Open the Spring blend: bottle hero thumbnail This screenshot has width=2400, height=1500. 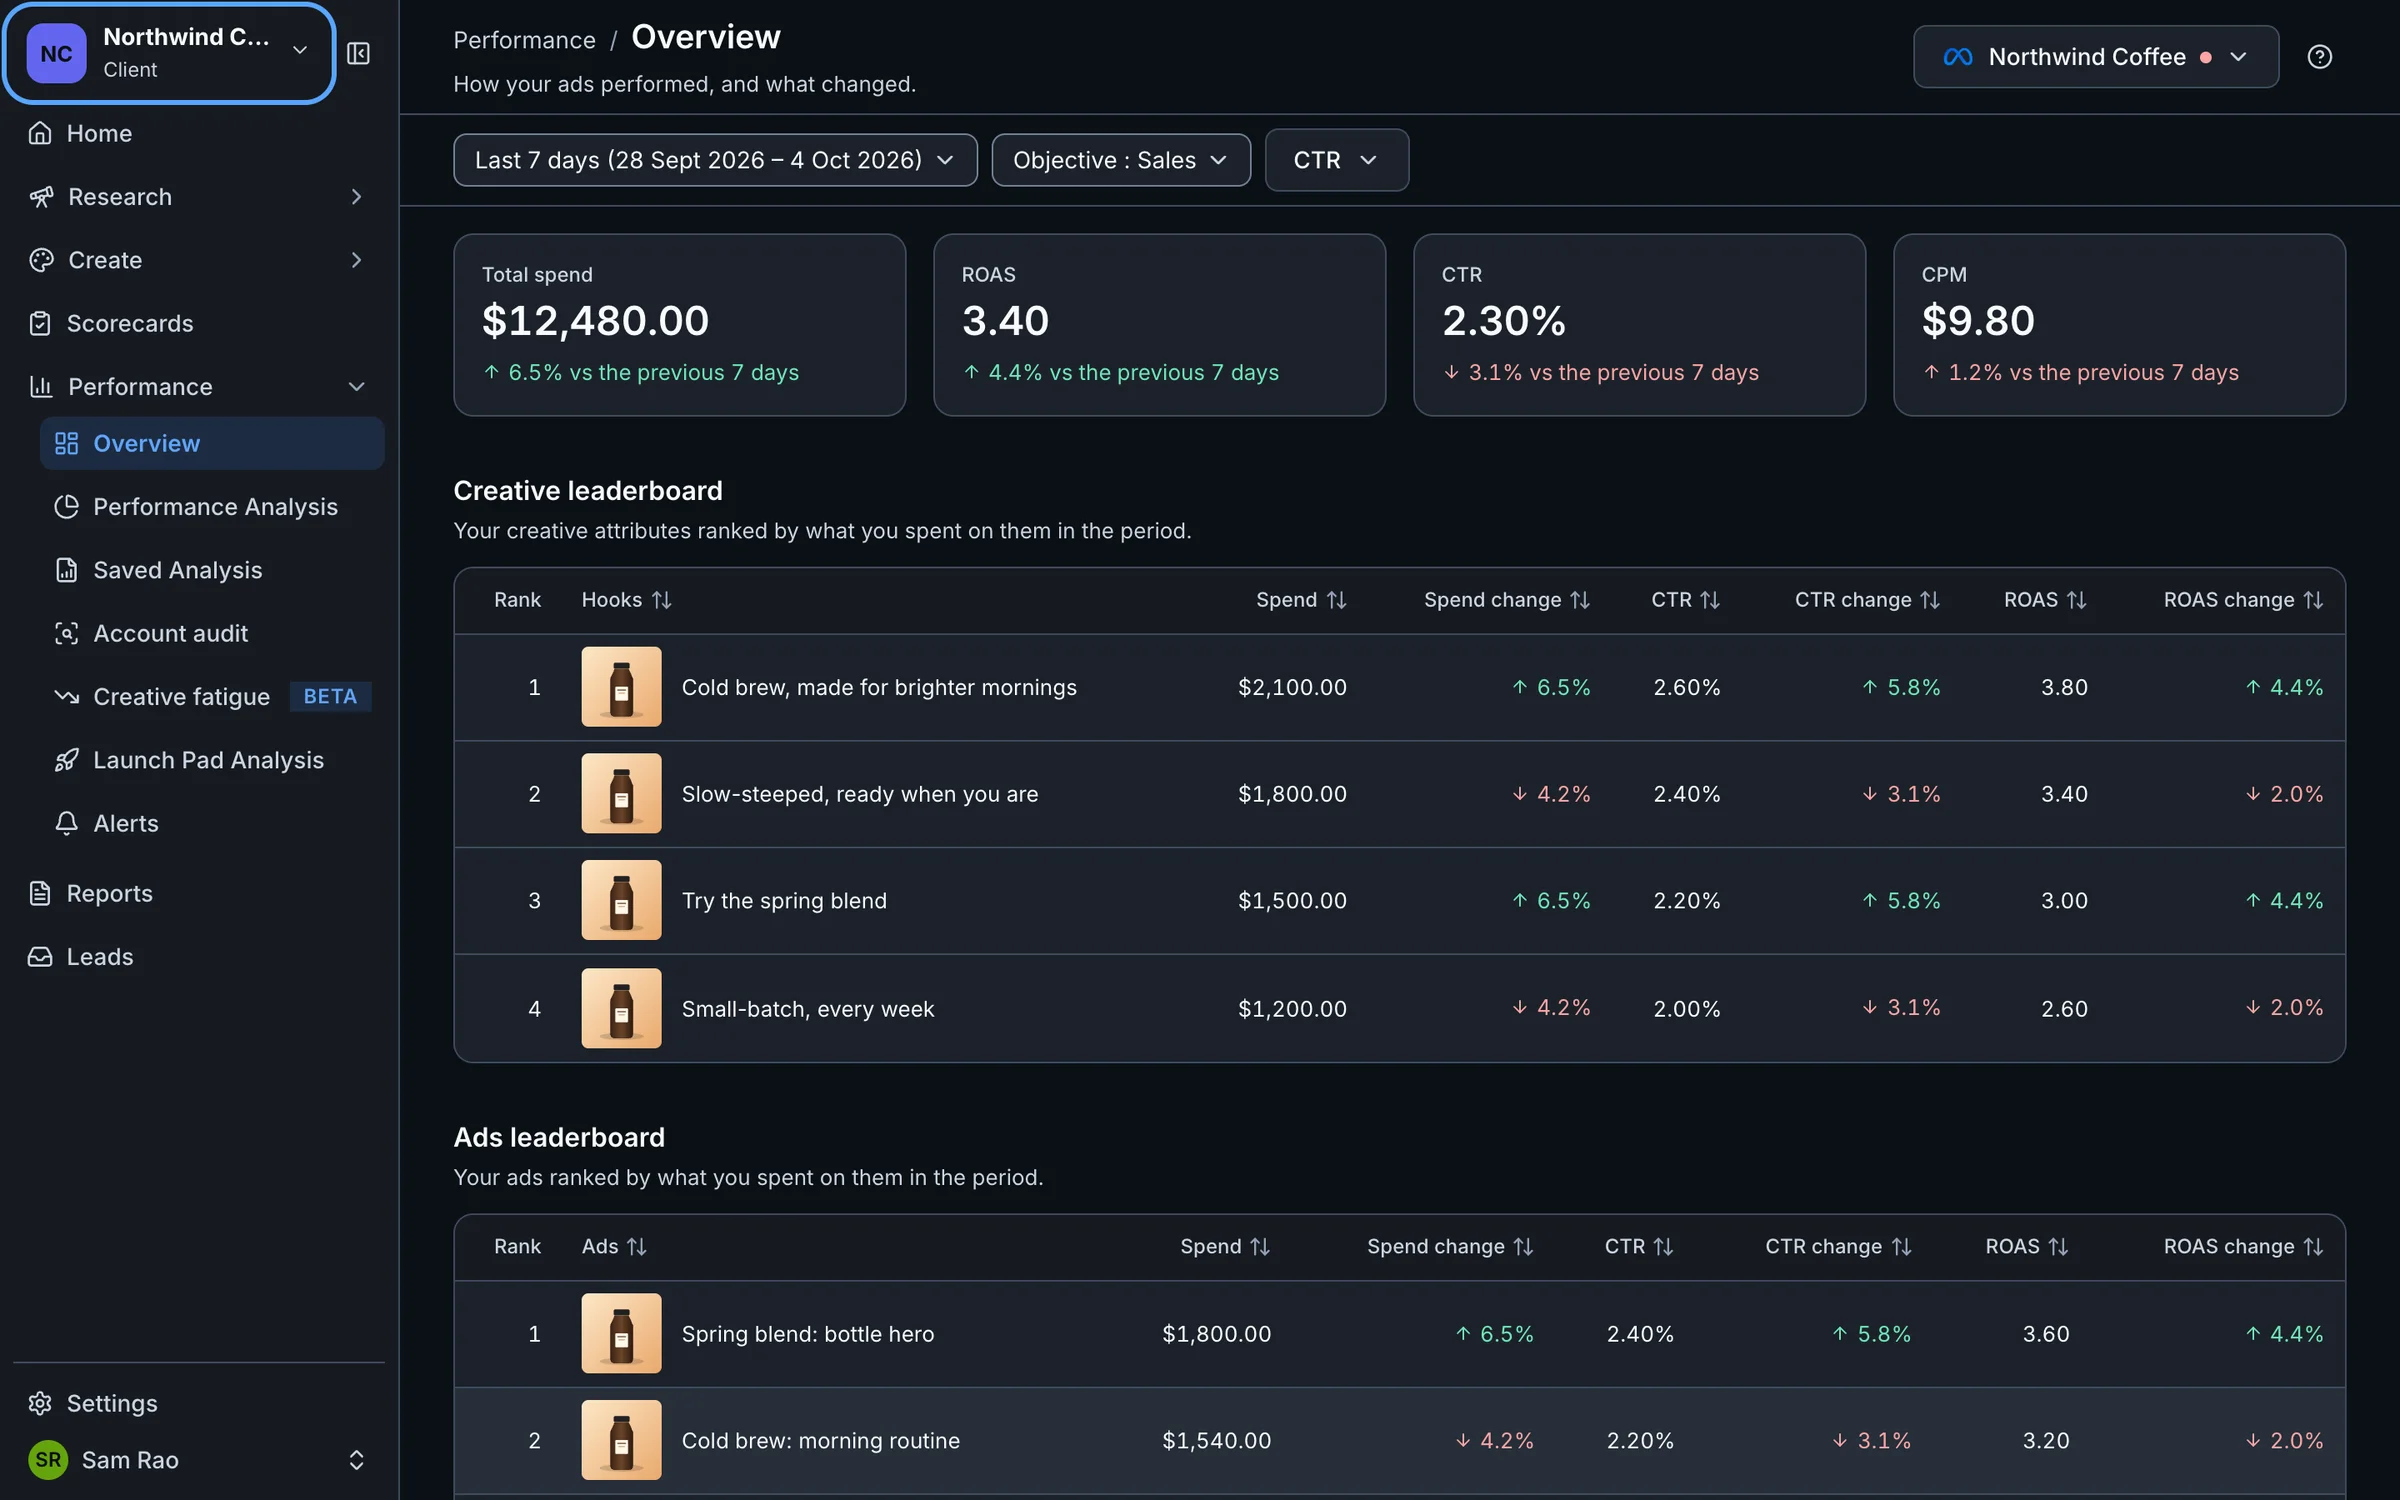point(621,1333)
